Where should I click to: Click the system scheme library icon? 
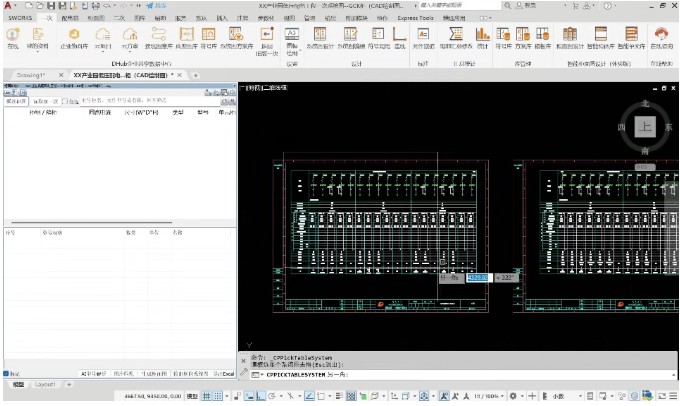click(x=236, y=34)
